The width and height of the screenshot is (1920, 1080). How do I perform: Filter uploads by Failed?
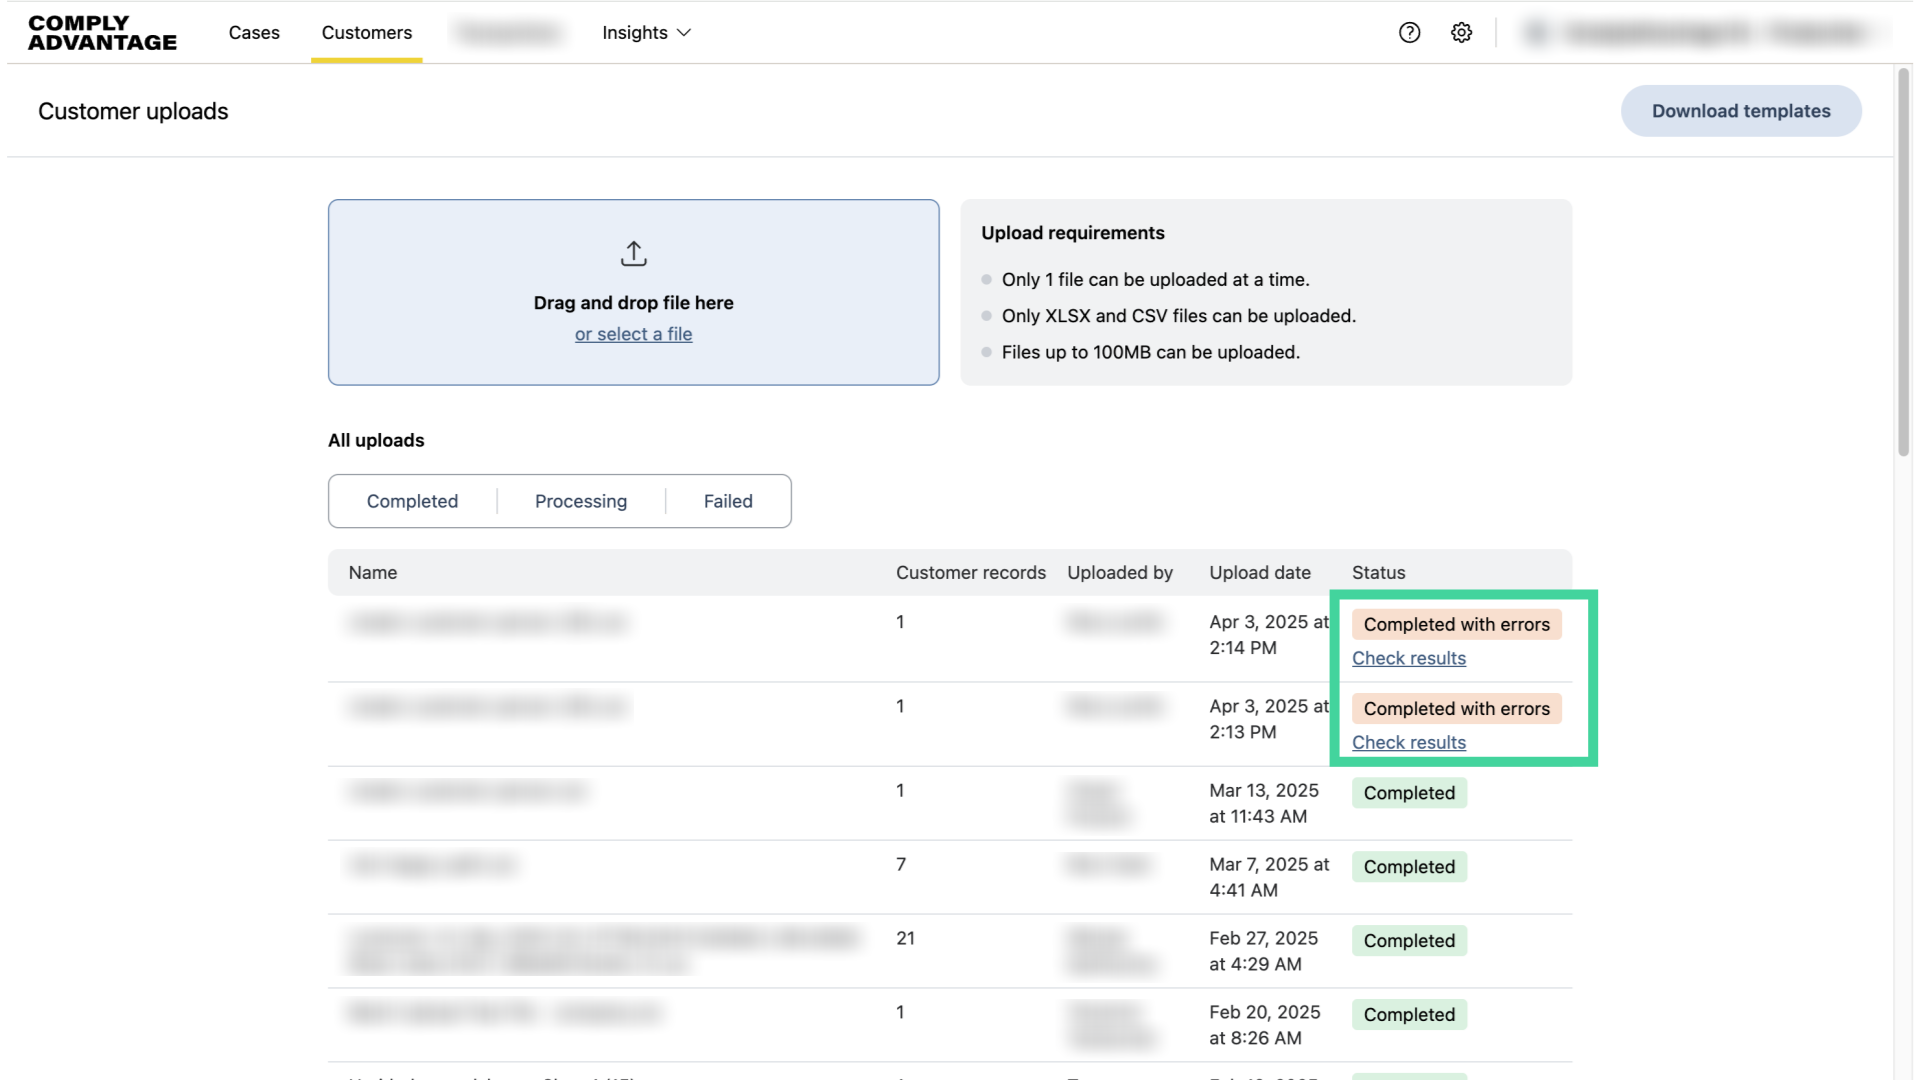coord(727,501)
